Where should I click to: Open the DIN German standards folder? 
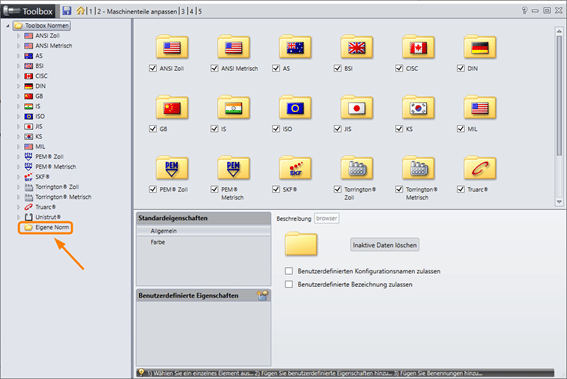[480, 47]
